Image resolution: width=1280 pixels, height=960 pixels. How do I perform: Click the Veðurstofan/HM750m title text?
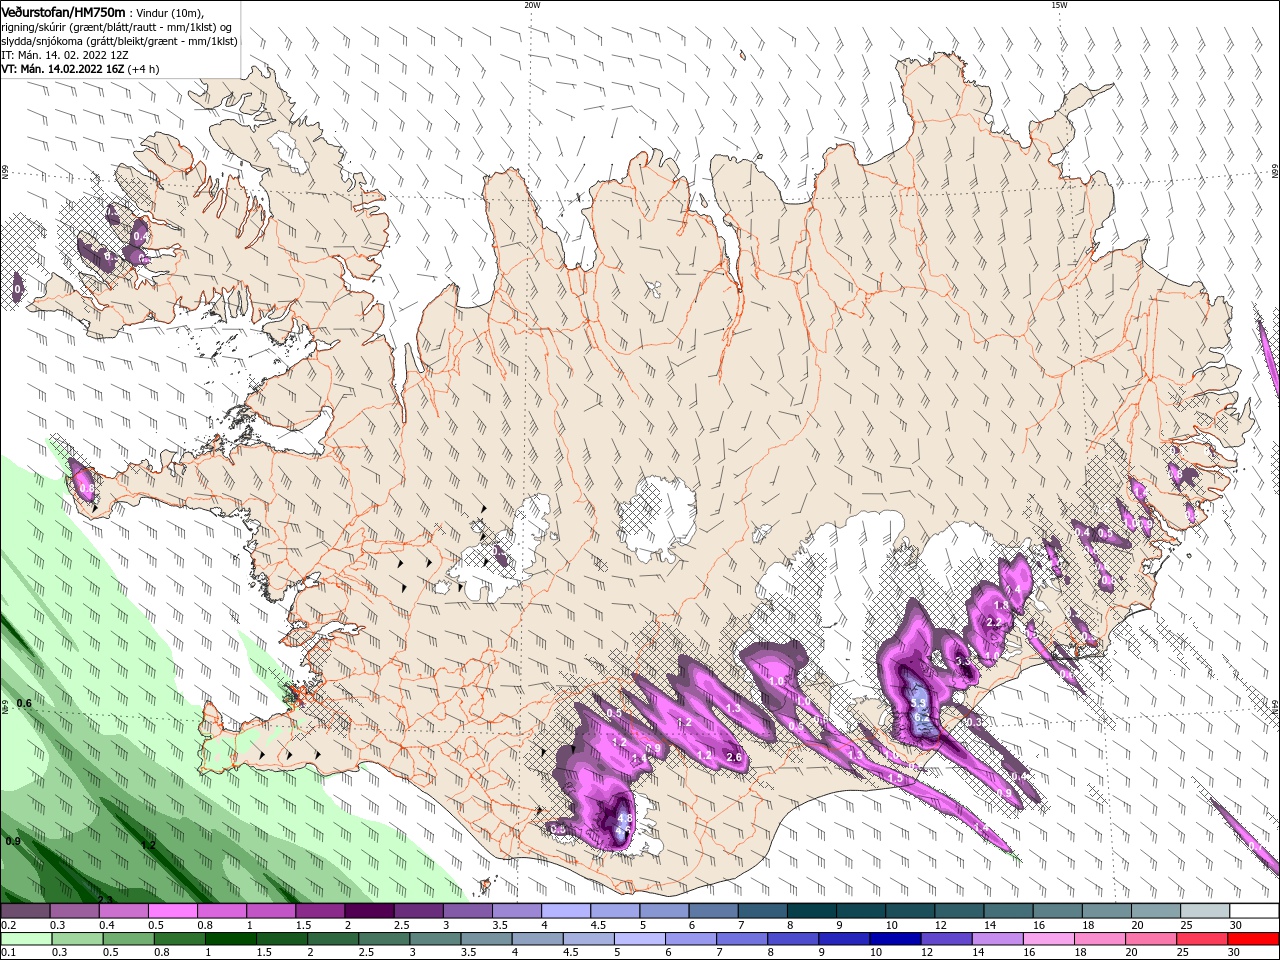pos(63,11)
